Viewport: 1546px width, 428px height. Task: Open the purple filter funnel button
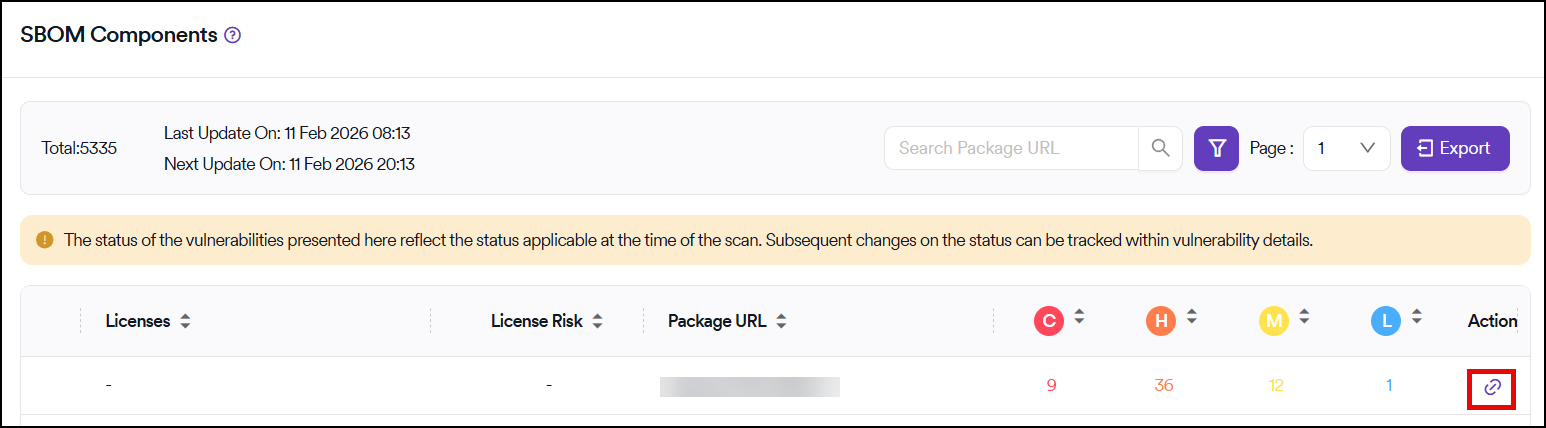click(x=1216, y=148)
